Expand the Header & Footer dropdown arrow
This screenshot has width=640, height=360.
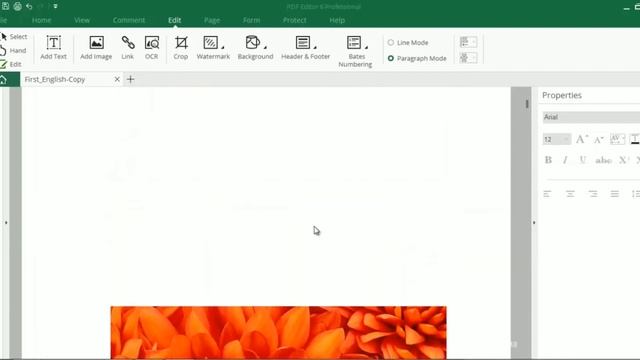(315, 47)
